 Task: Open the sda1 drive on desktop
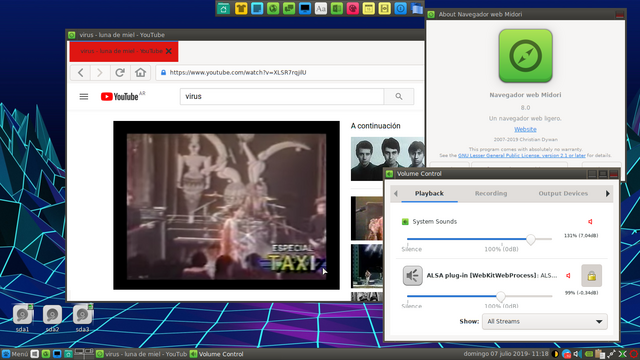[x=22, y=318]
